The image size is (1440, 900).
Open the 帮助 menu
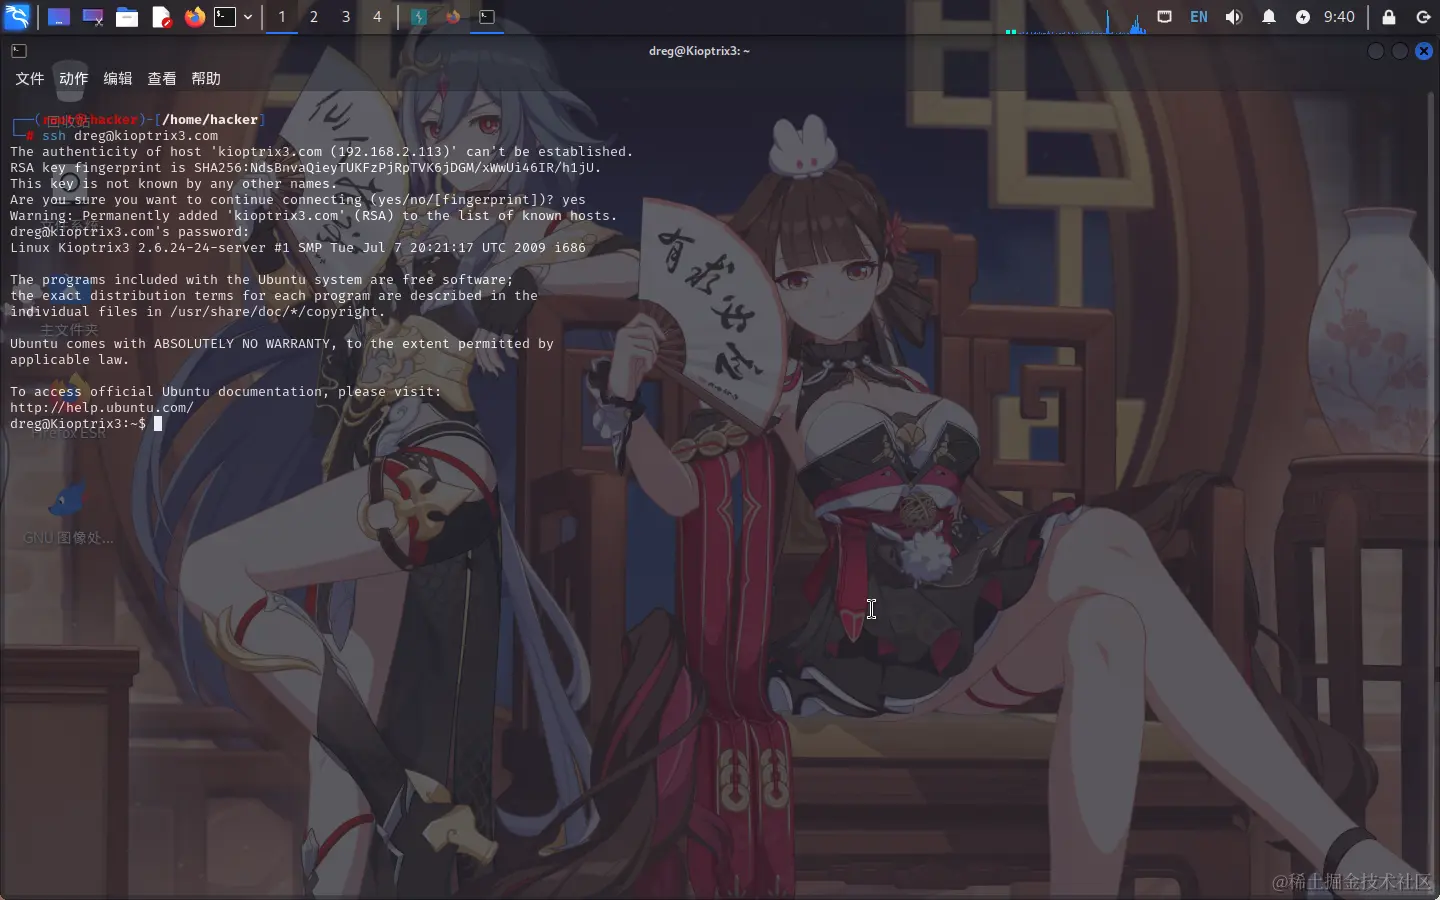[206, 79]
